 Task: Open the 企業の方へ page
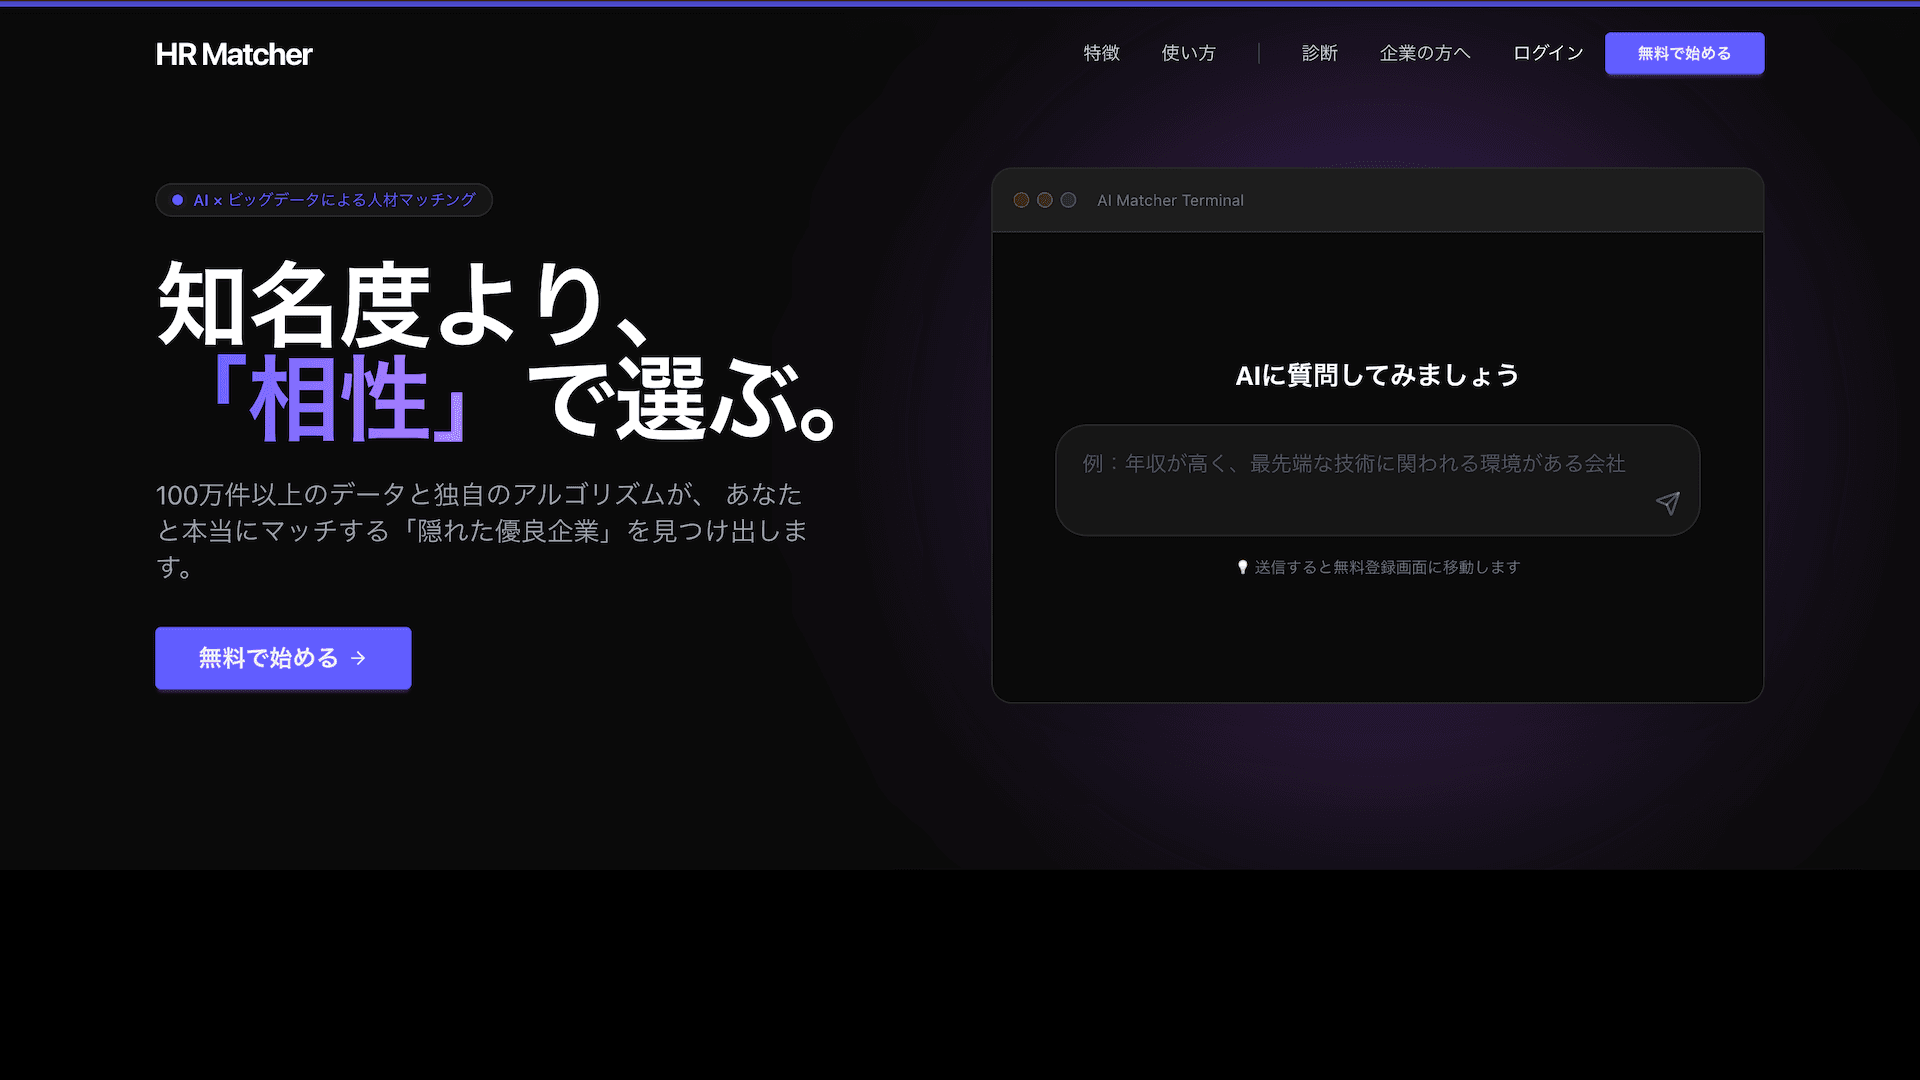(1425, 53)
